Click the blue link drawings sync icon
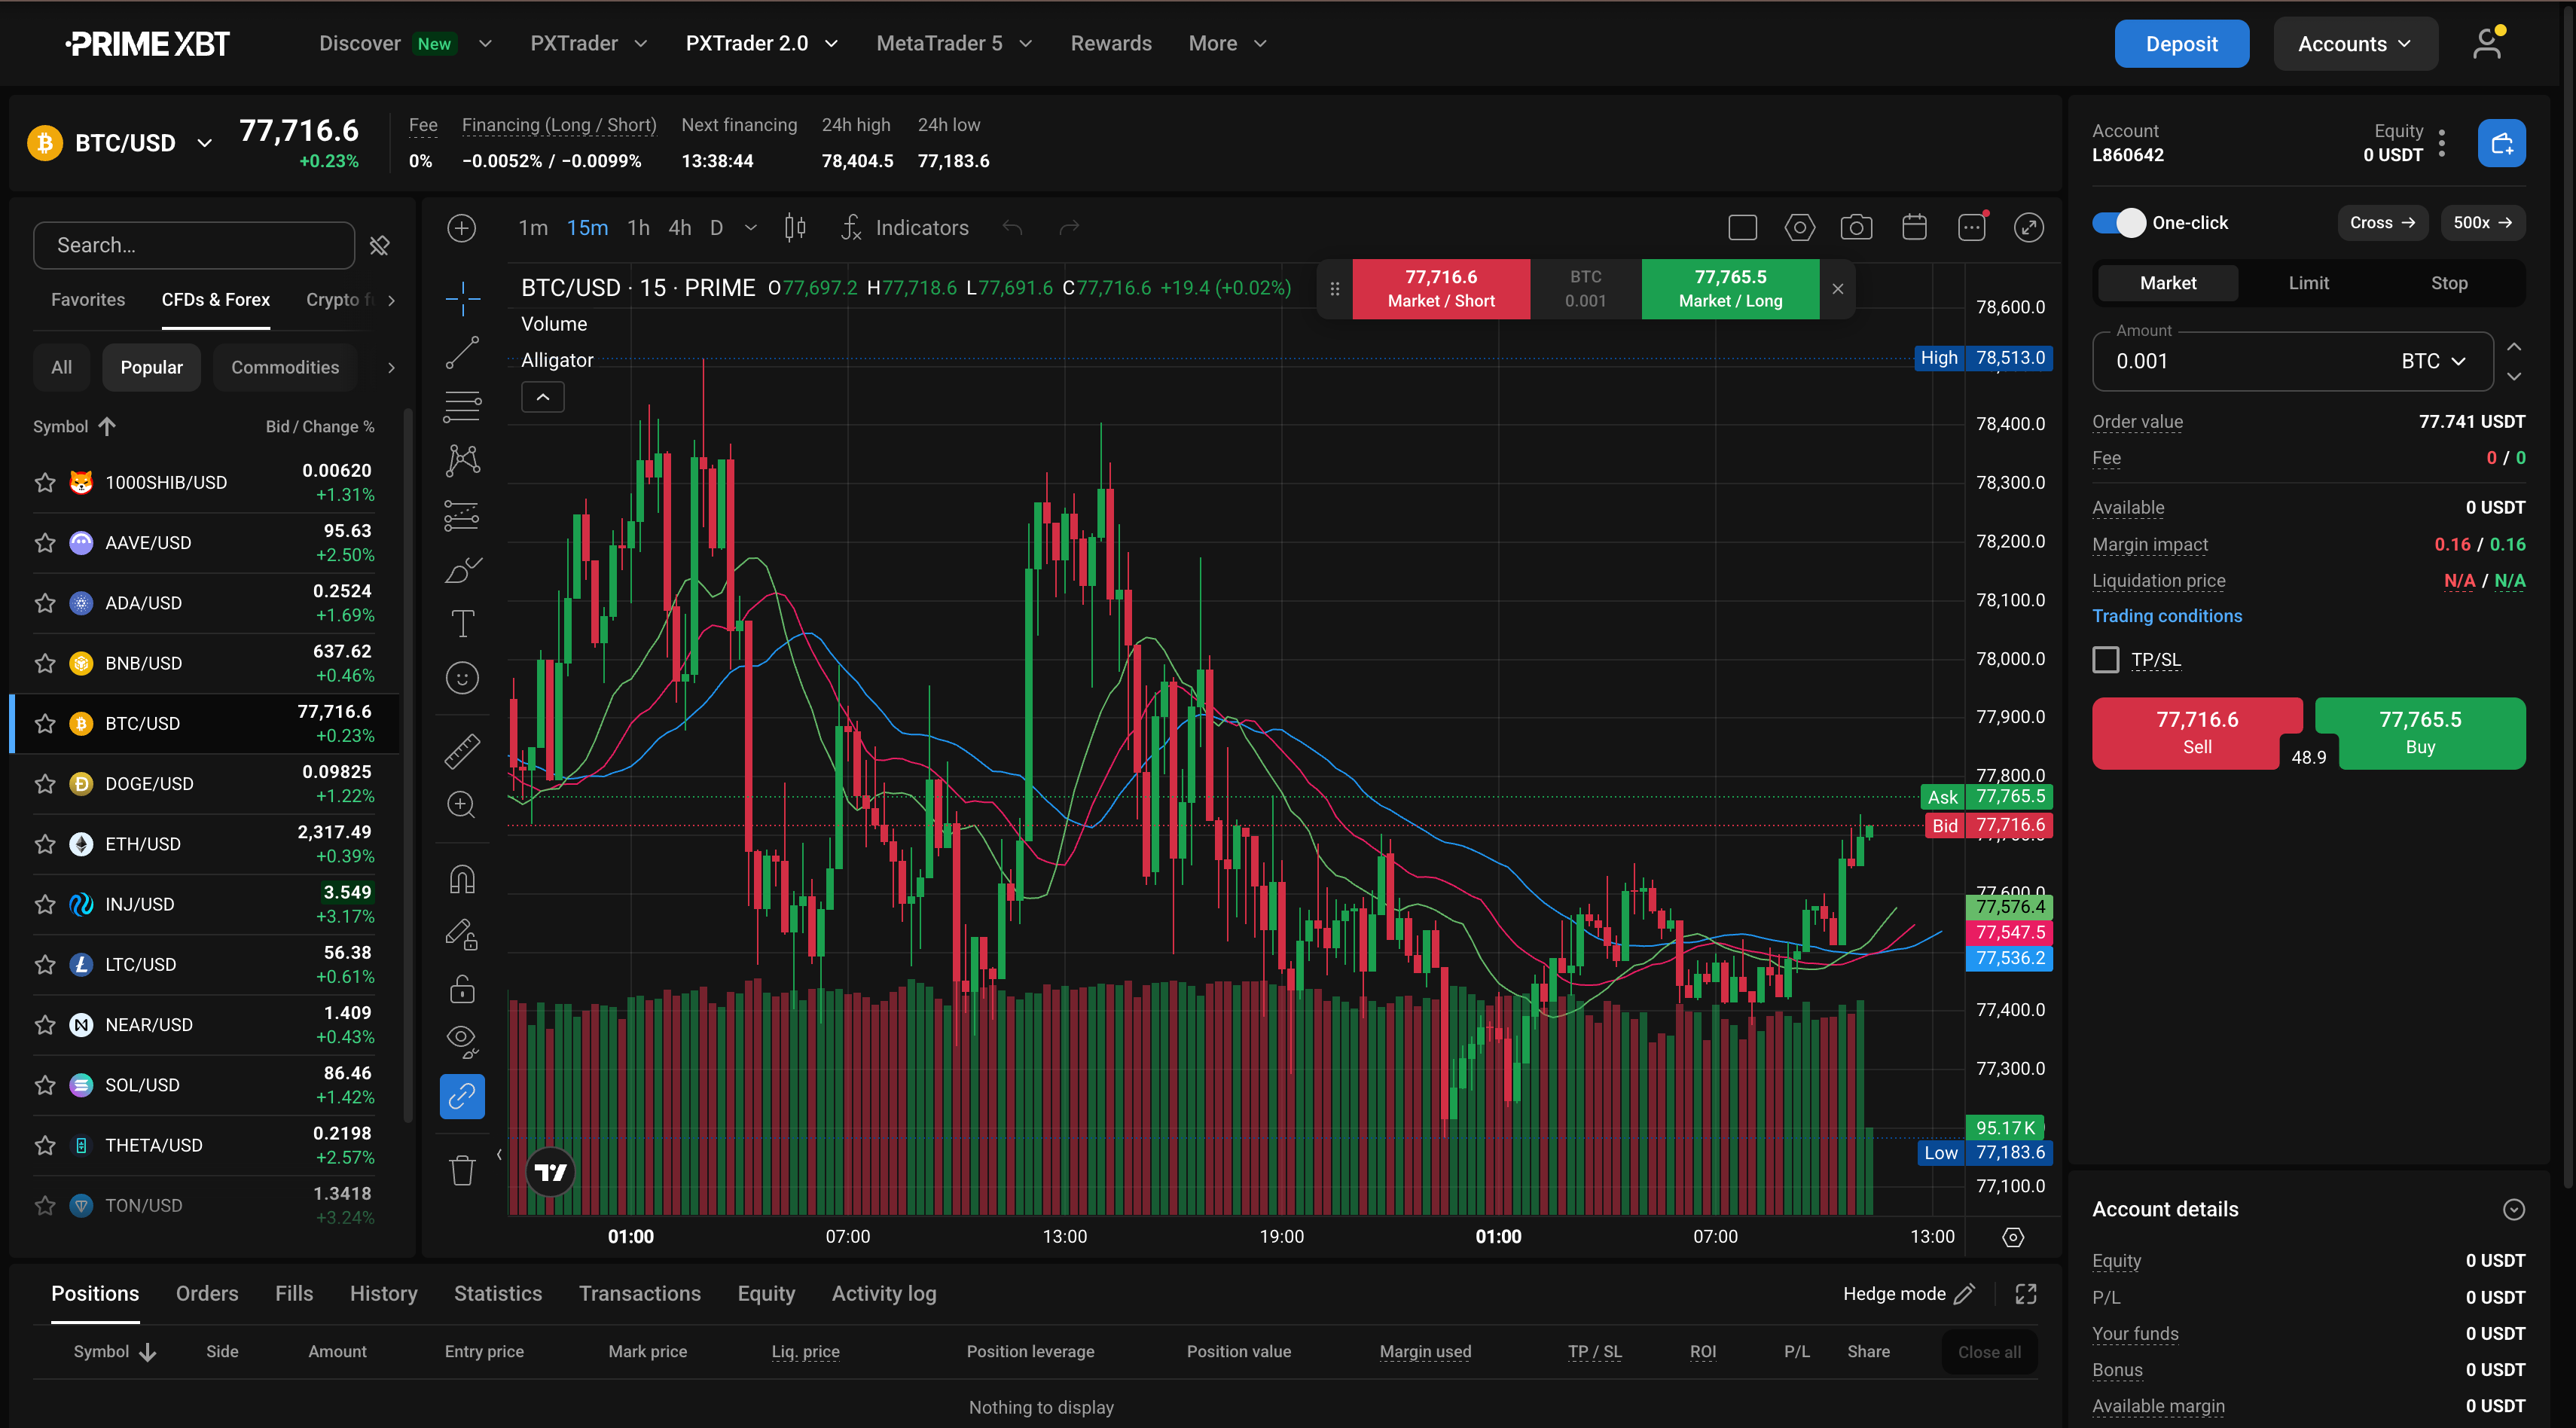Image resolution: width=2576 pixels, height=1428 pixels. [462, 1097]
